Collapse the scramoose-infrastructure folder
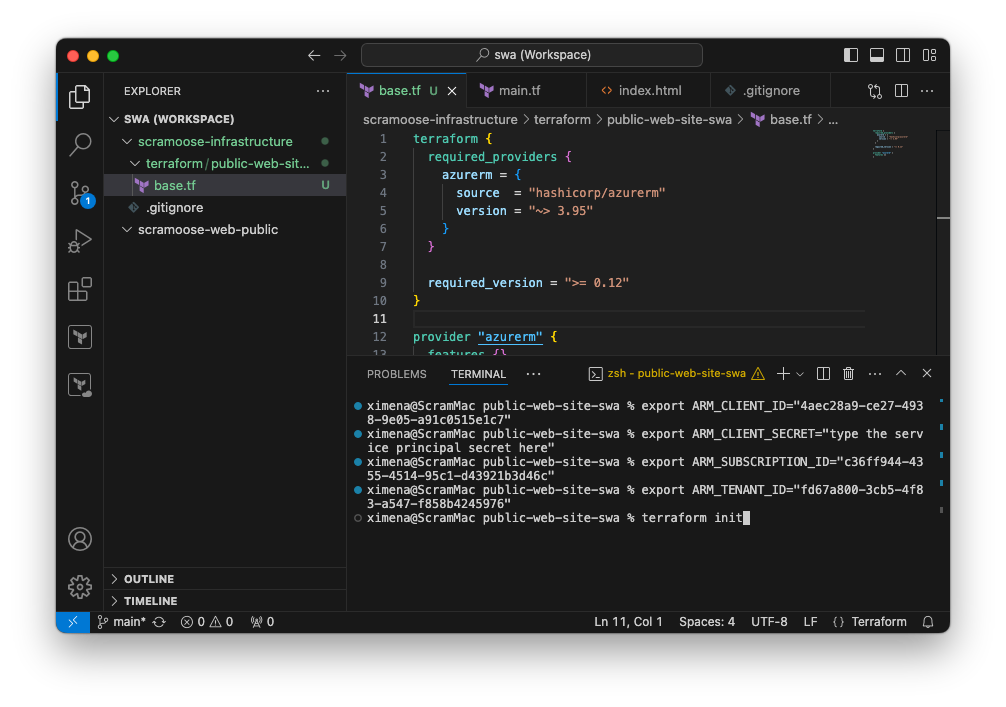This screenshot has height=707, width=1006. pos(225,141)
